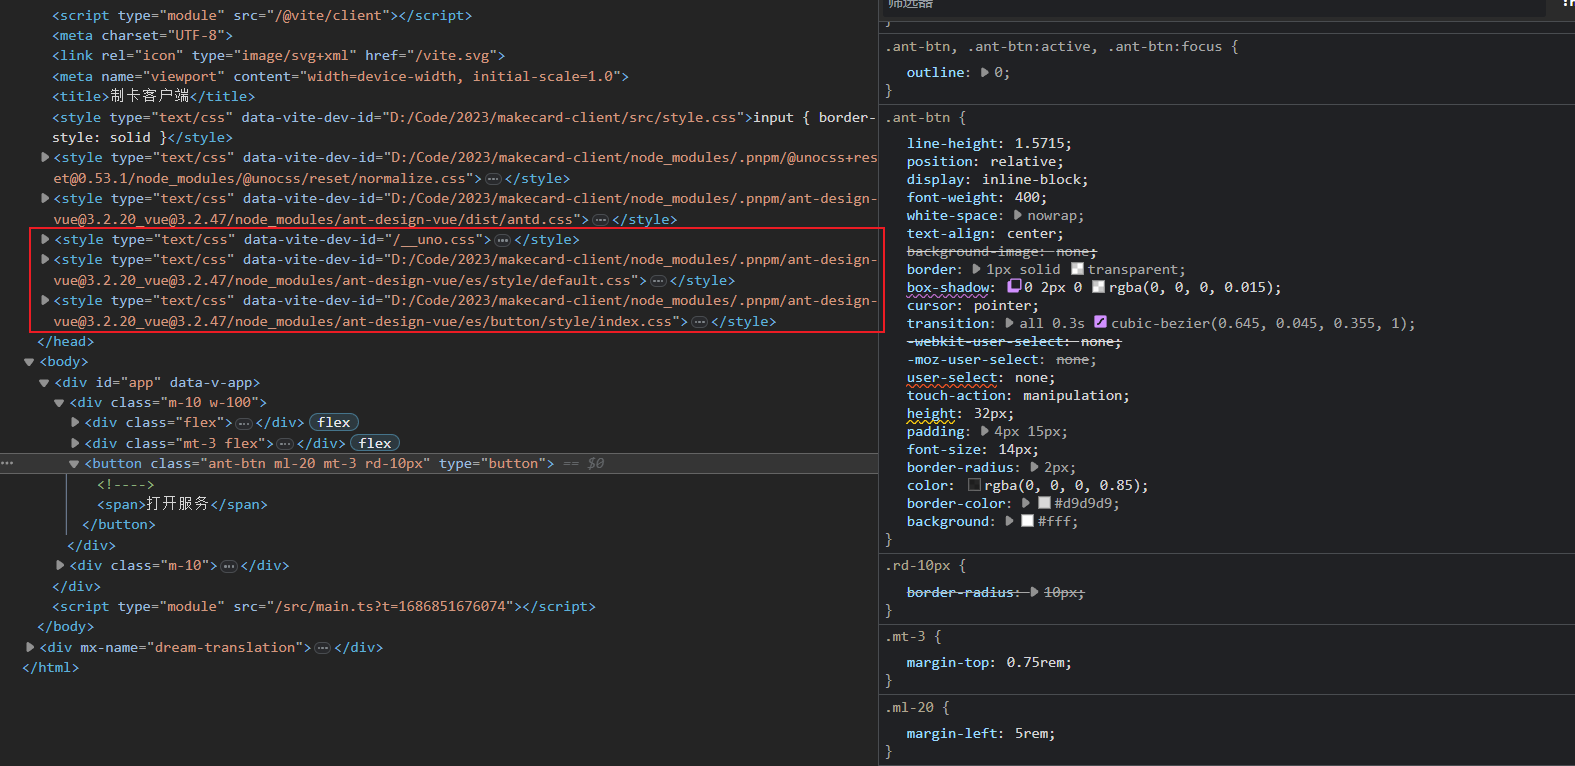
Task: Select the span 打开服务 element
Action: click(x=182, y=504)
